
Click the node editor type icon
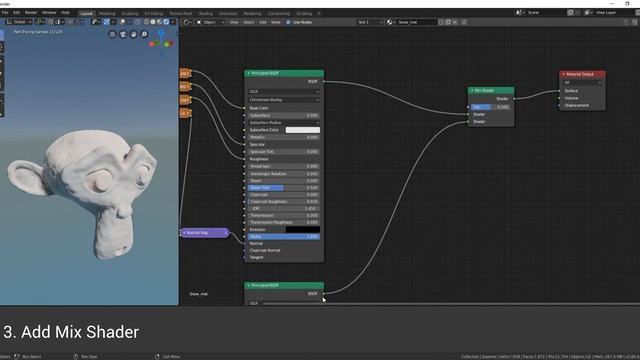click(187, 22)
